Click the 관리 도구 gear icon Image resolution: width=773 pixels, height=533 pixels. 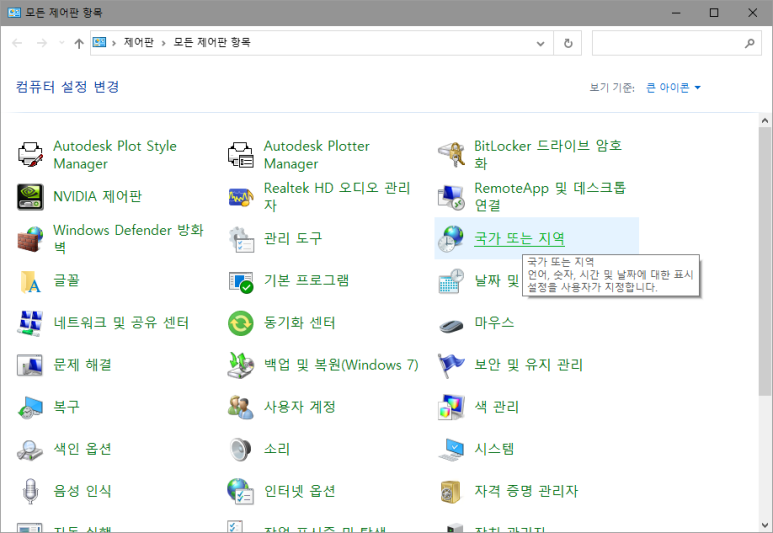pos(241,239)
